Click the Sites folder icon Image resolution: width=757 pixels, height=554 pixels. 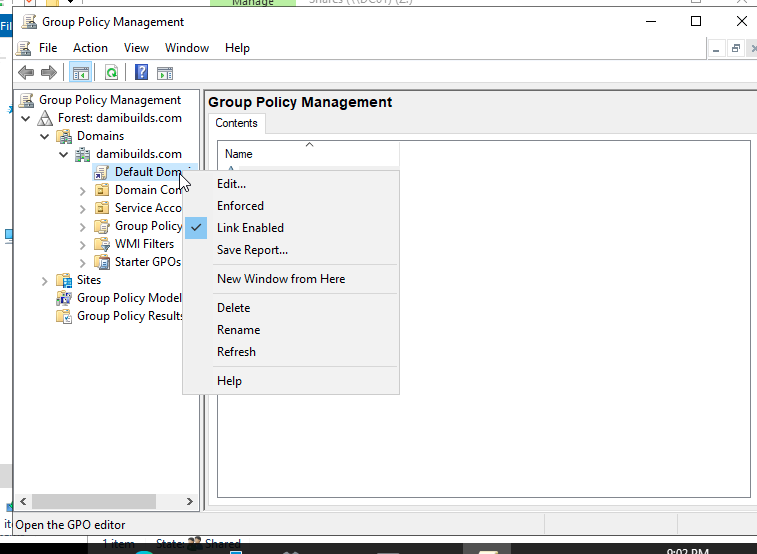64,280
